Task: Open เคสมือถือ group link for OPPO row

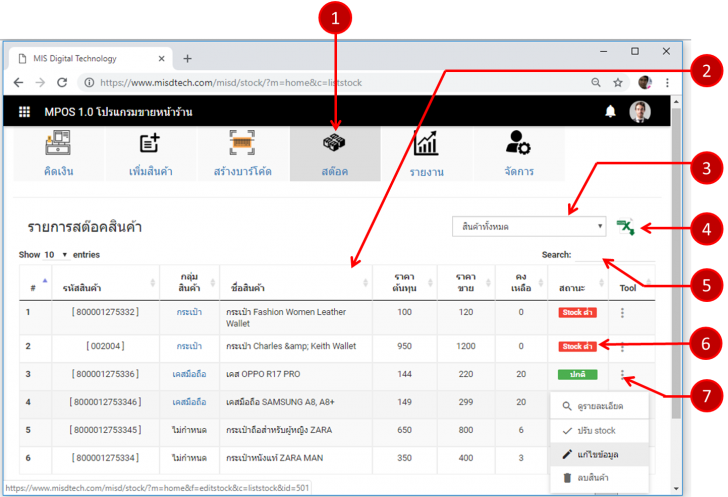Action: tap(189, 374)
